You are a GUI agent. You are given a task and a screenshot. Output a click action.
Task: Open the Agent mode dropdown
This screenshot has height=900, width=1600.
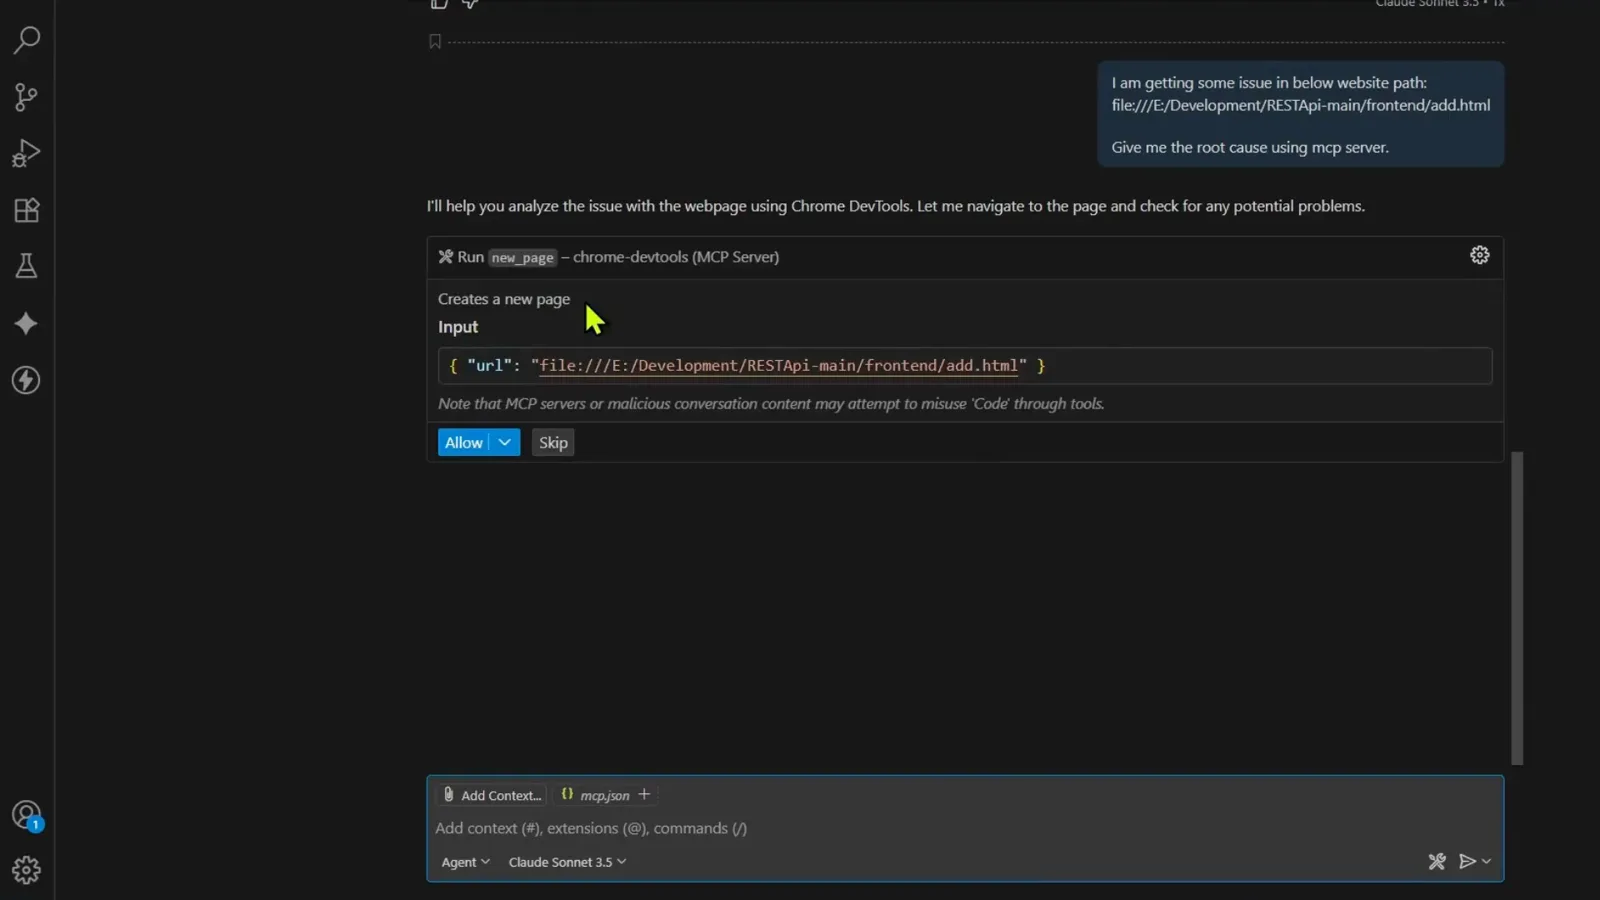[x=465, y=862]
